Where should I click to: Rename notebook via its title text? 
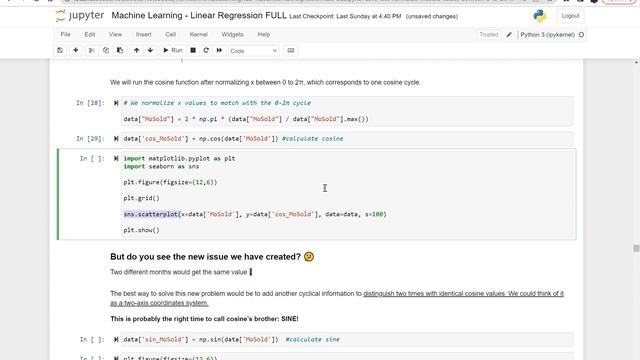[x=199, y=16]
